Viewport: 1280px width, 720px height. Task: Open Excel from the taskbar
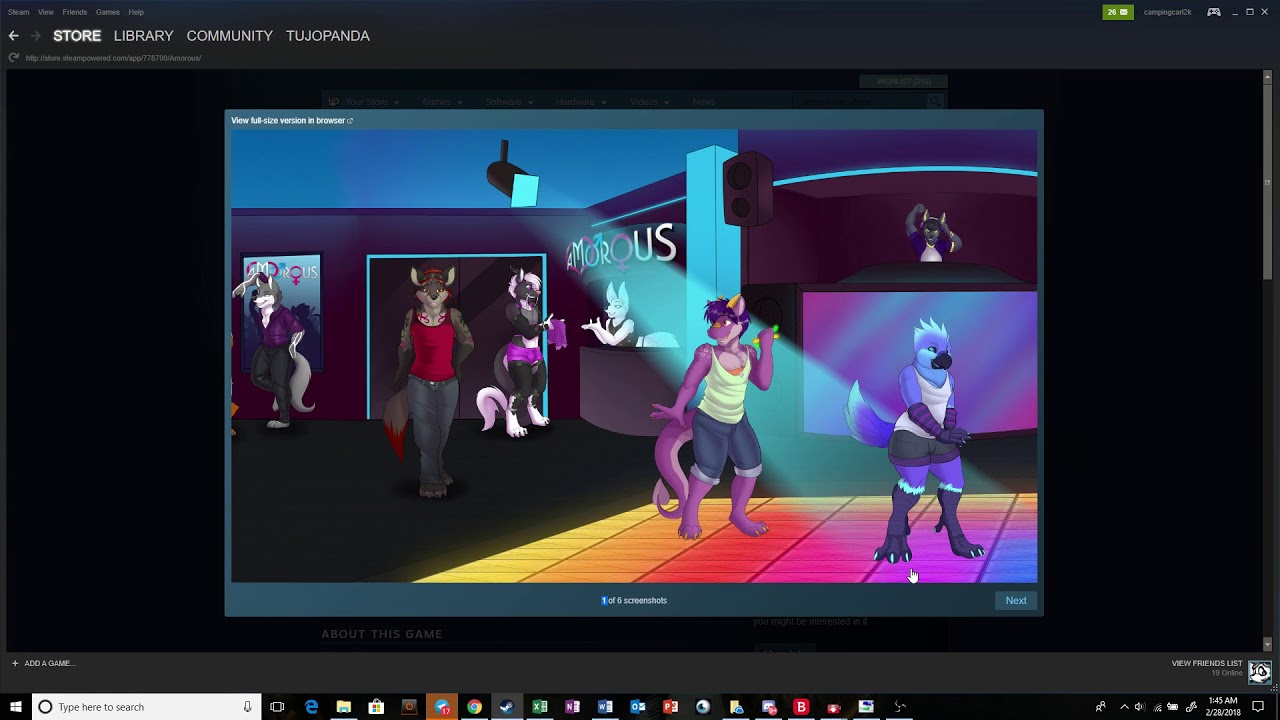tap(540, 707)
